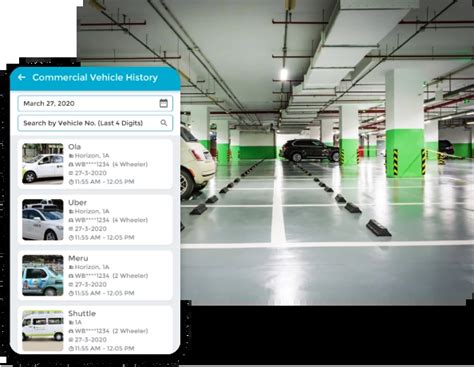Click Ola's 27-3-2020 date text
This screenshot has width=474, height=367.
(90, 173)
